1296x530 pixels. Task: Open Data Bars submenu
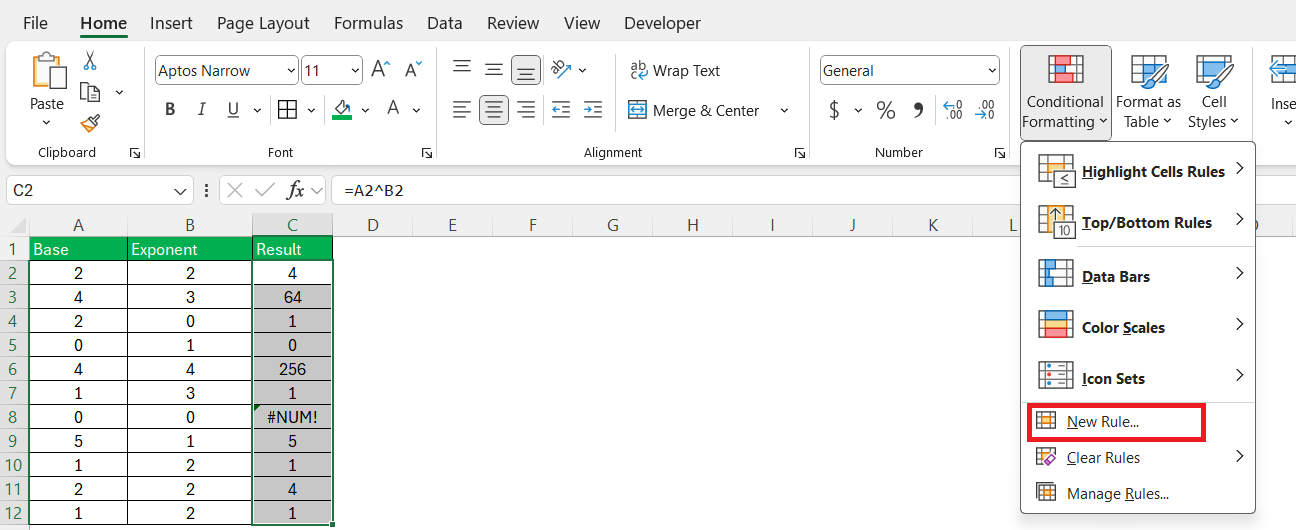(1138, 276)
